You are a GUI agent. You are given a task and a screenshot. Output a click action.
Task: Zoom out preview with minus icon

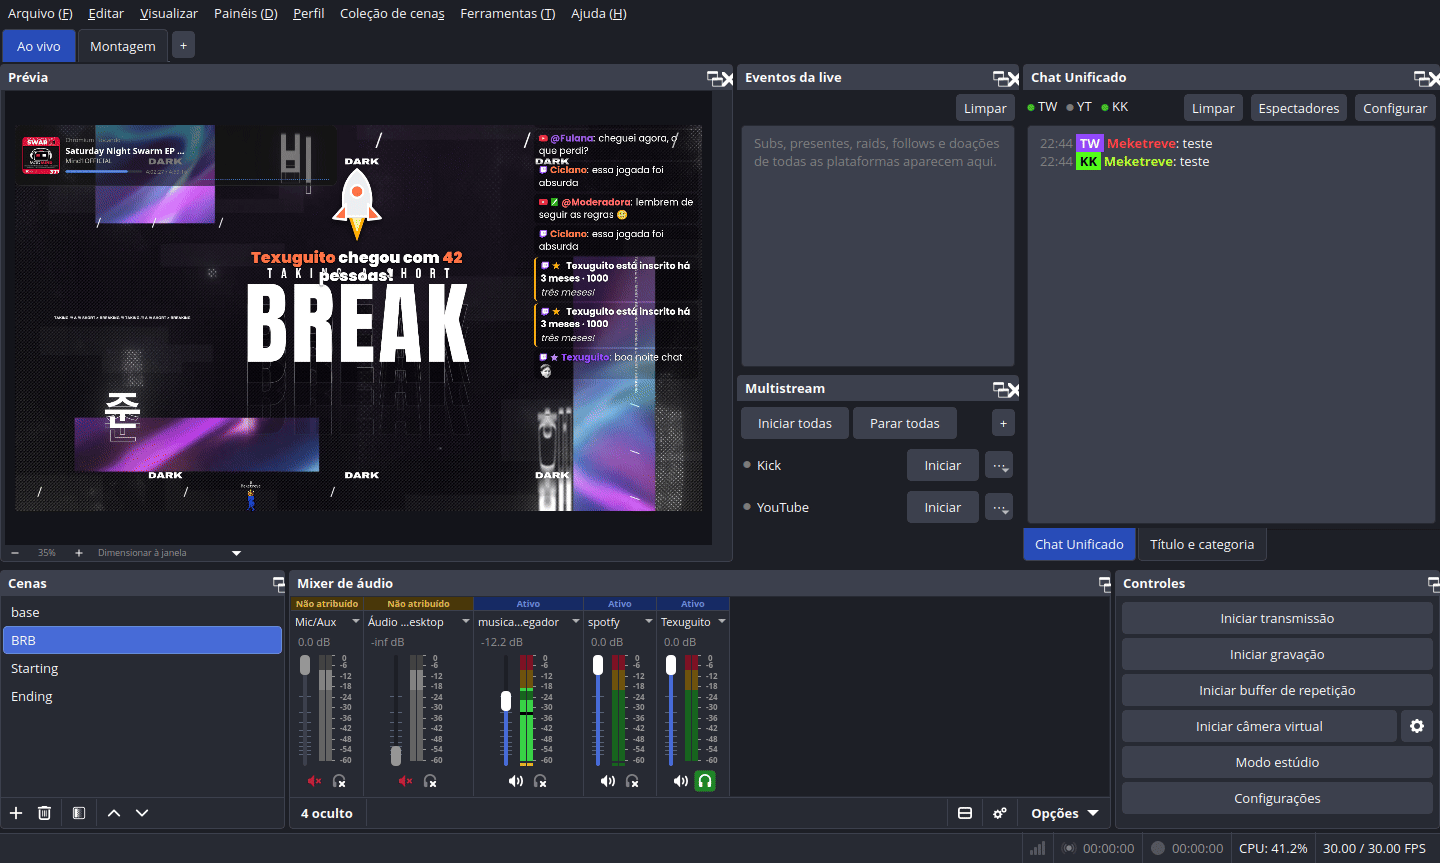pyautogui.click(x=15, y=553)
